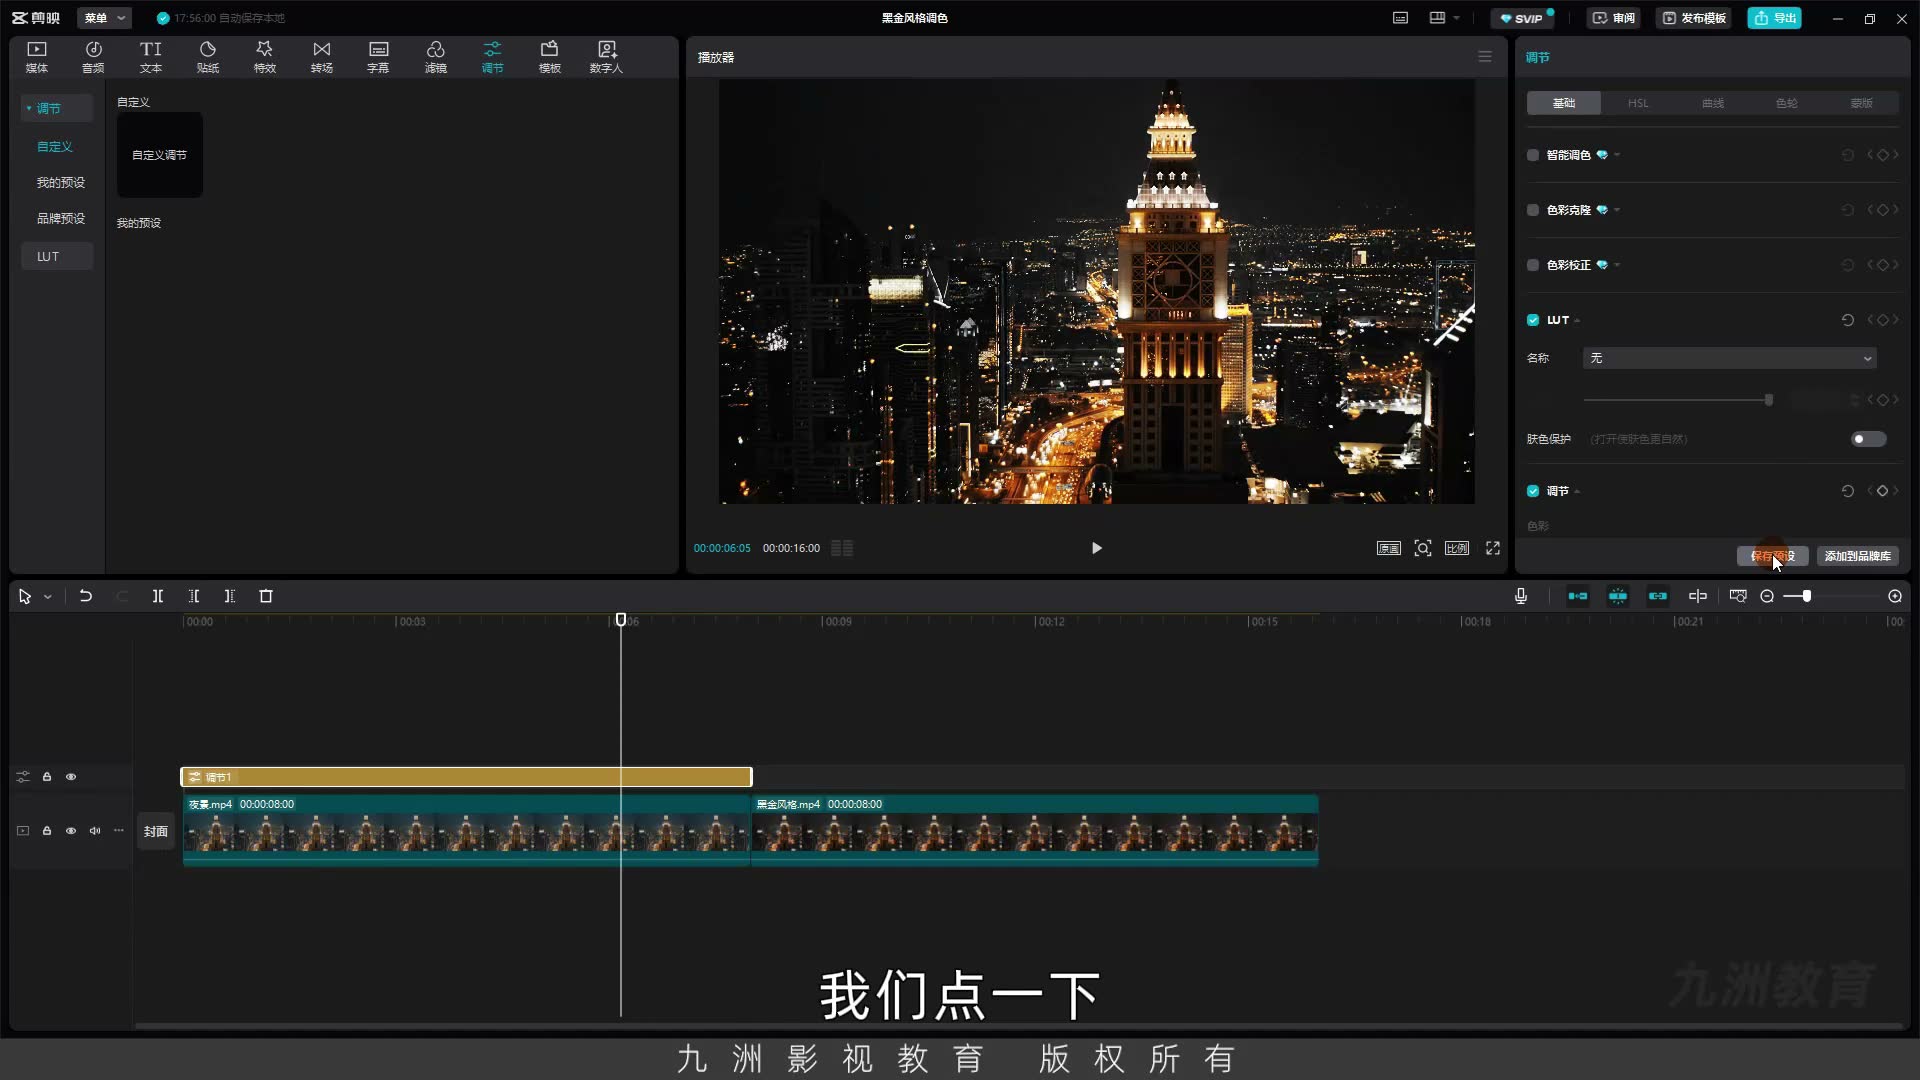Screen dimensions: 1920x1080
Task: Hide the main video track eye icon
Action: pos(71,831)
